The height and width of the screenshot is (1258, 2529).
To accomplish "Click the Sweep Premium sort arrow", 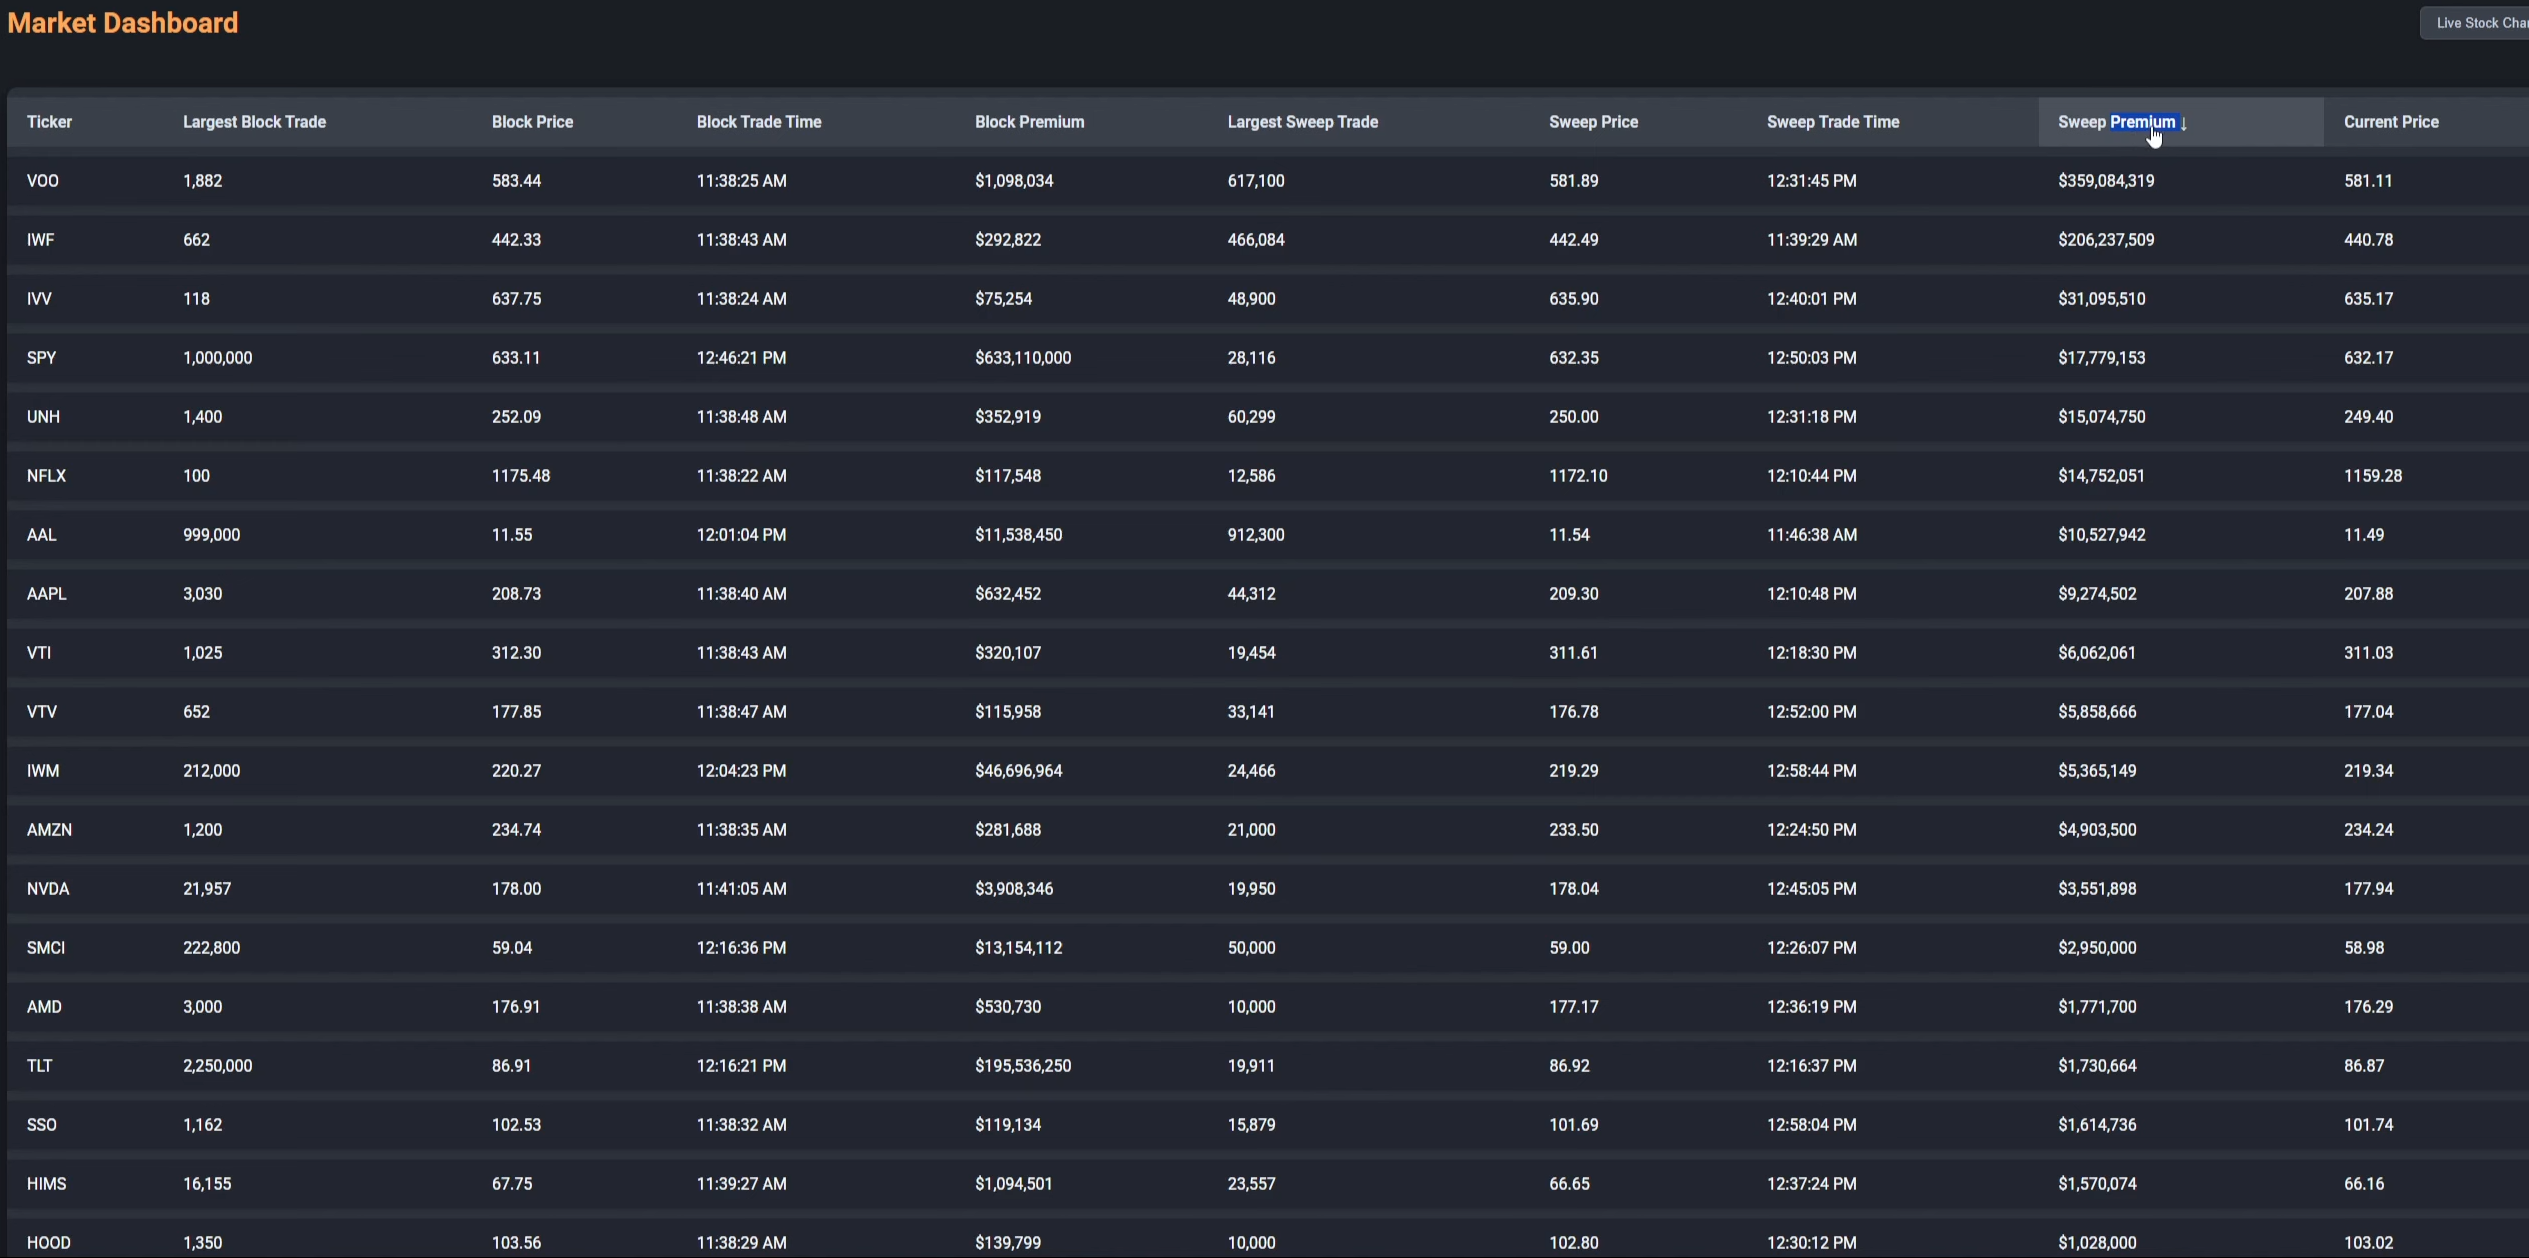I will [2184, 123].
